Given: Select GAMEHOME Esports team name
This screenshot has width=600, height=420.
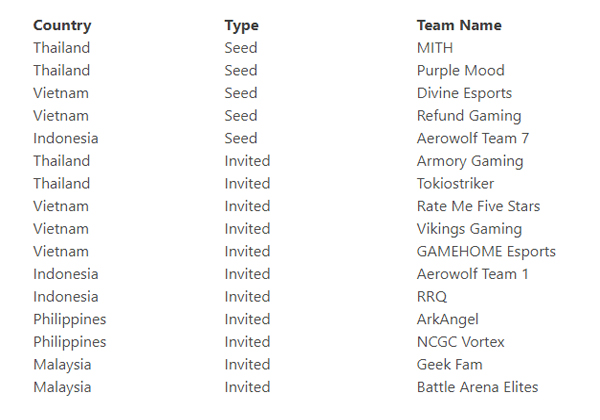Looking at the screenshot, I should tap(486, 252).
